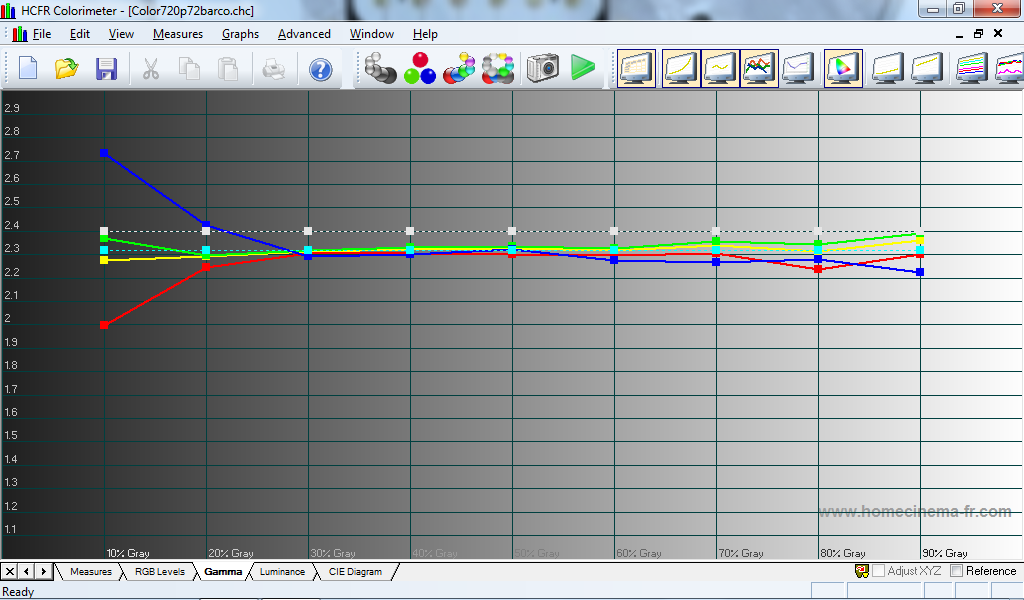Viewport: 1024px width, 600px height.
Task: Open a file using the folder icon
Action: pos(67,68)
